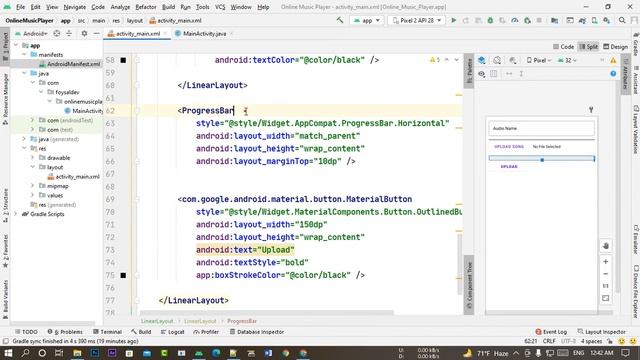The height and width of the screenshot is (360, 640).
Task: Open the run configuration app dropdown
Action: point(367,20)
